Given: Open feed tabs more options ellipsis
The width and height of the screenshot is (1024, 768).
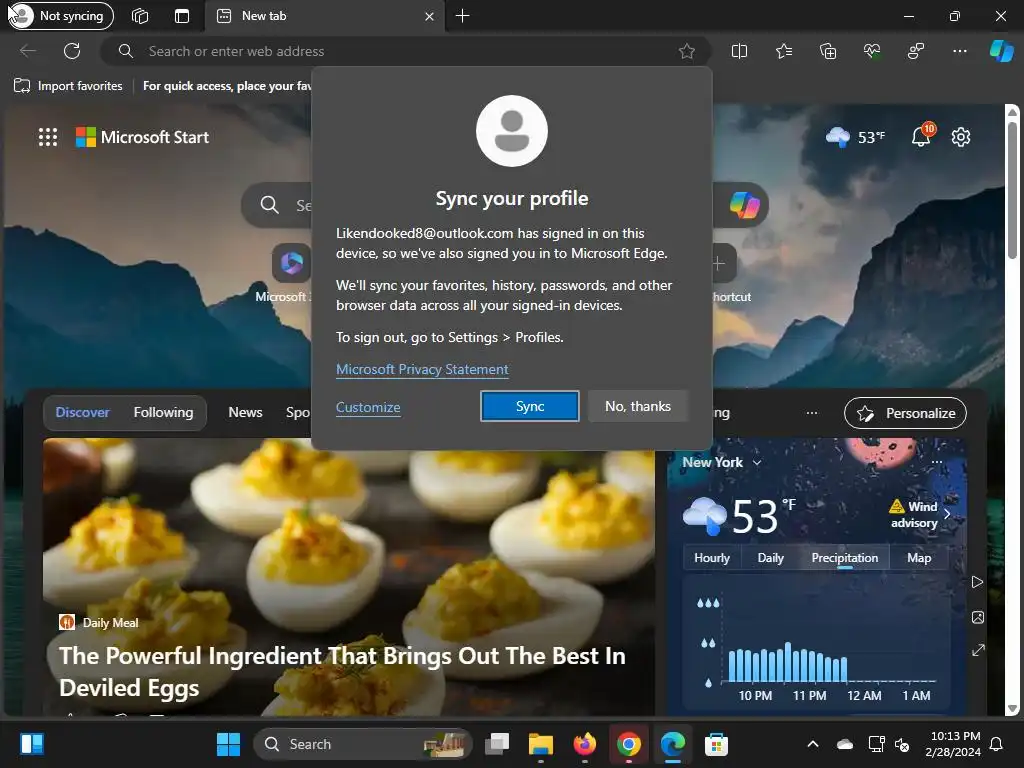Looking at the screenshot, I should [811, 413].
